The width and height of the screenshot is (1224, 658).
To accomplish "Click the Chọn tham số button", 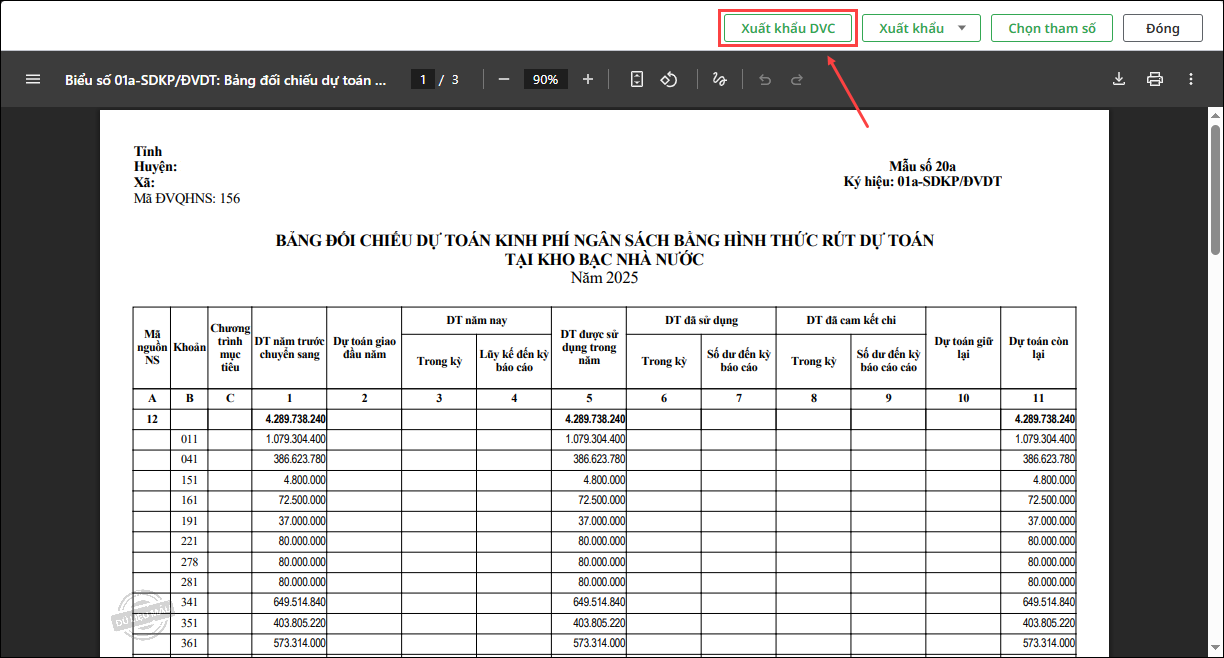I will pos(1052,28).
